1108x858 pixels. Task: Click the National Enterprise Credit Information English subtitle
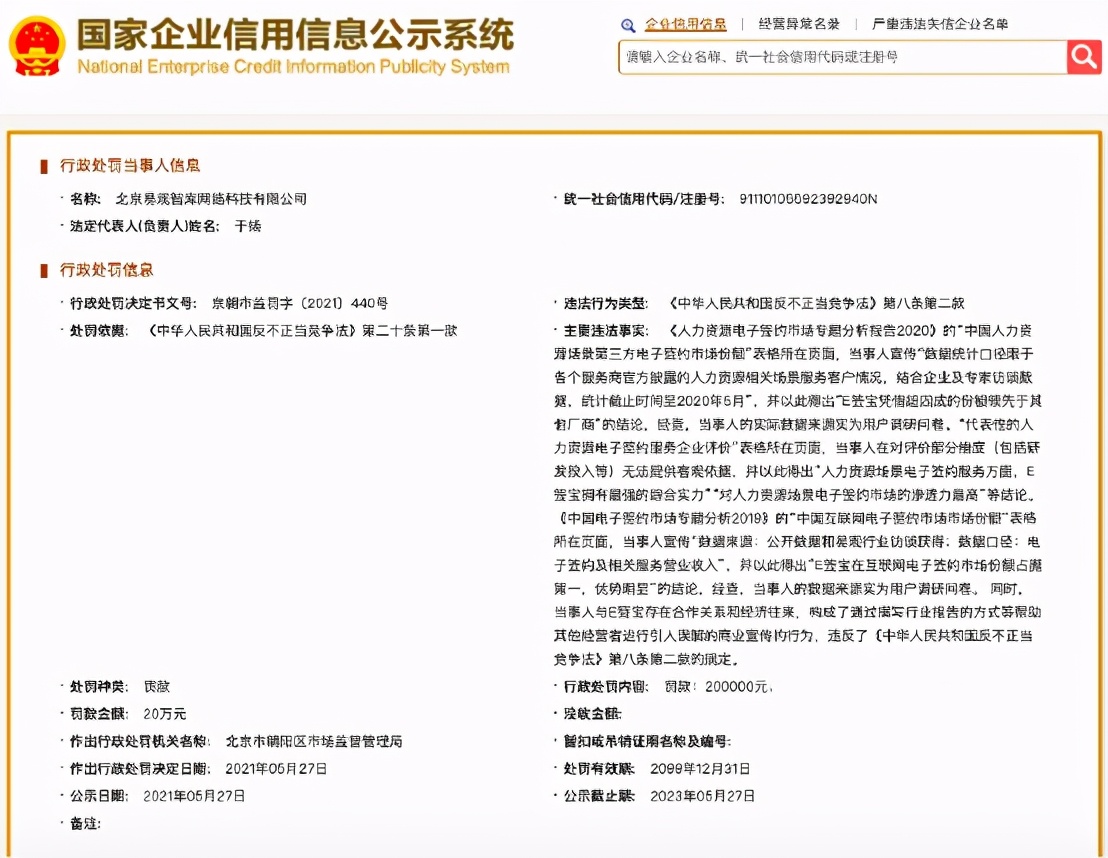pyautogui.click(x=293, y=68)
